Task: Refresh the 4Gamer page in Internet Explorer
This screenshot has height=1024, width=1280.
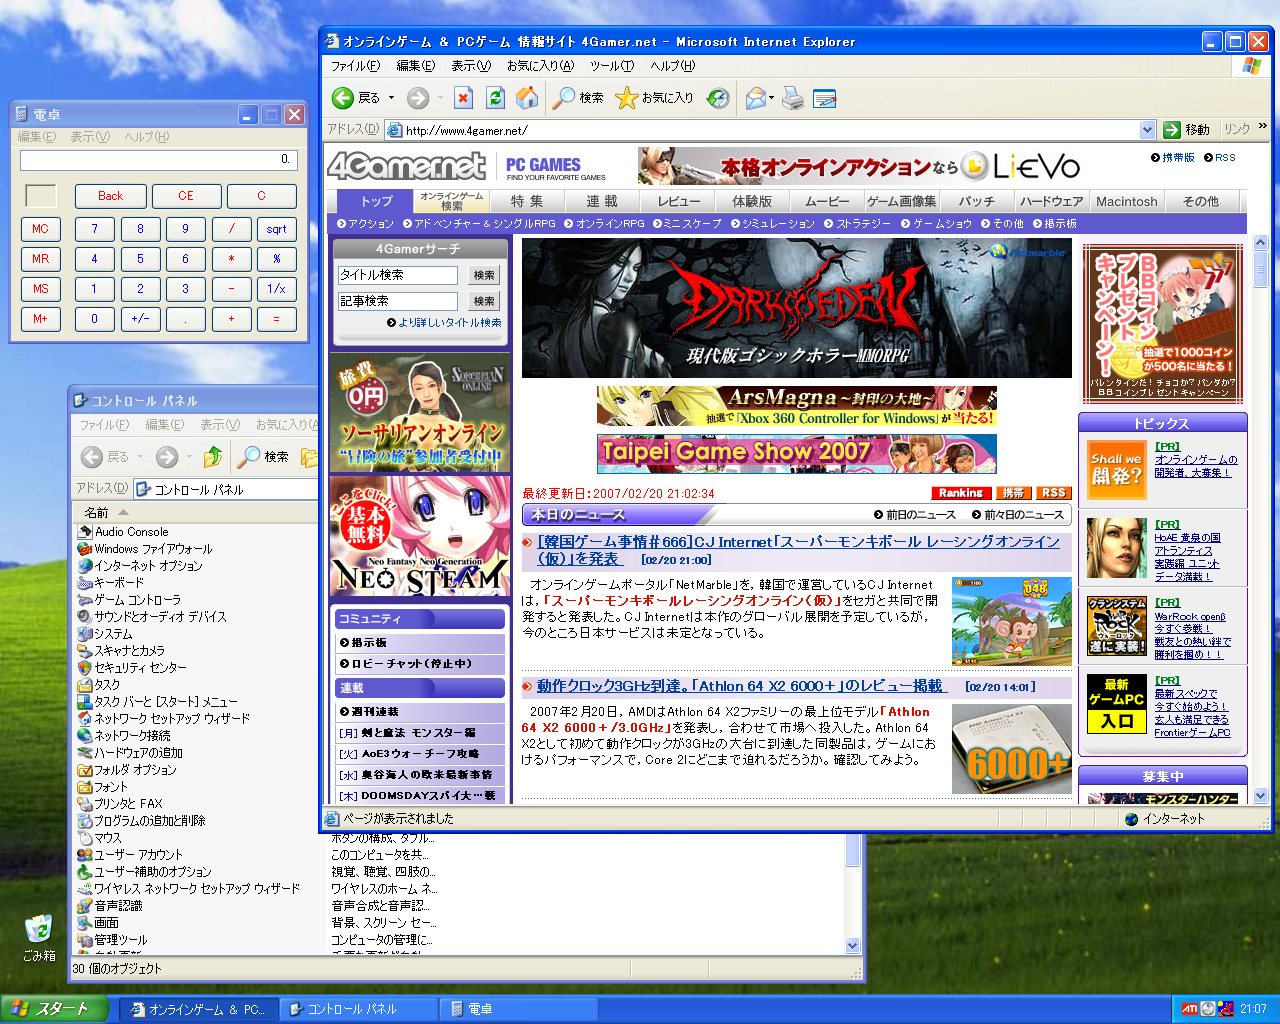Action: click(x=495, y=98)
